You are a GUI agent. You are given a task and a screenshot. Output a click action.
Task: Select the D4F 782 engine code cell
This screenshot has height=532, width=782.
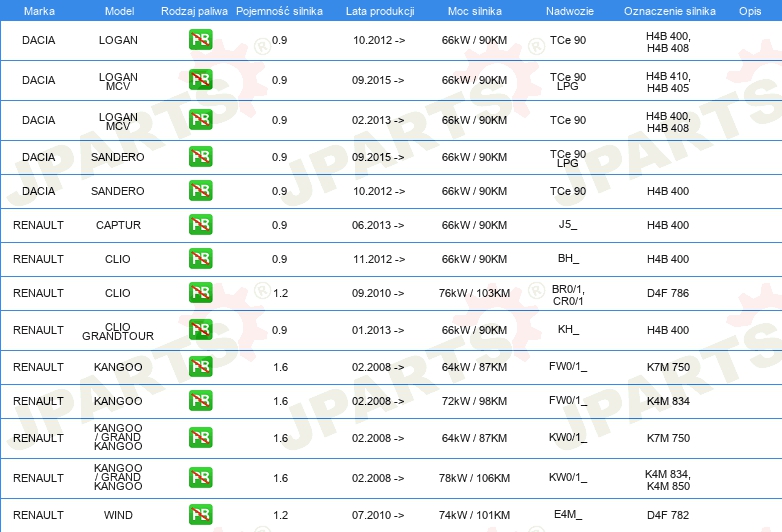668,515
